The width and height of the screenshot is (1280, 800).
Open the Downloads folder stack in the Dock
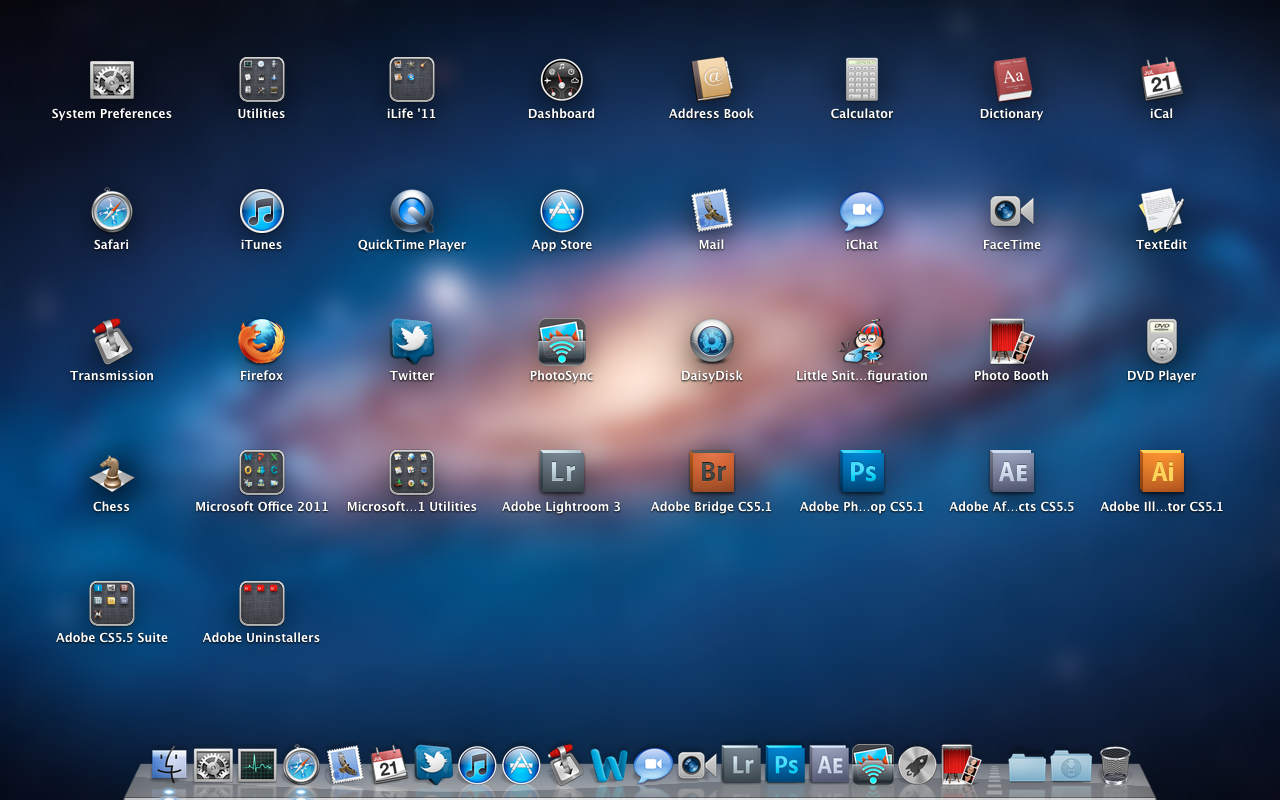(1071, 767)
